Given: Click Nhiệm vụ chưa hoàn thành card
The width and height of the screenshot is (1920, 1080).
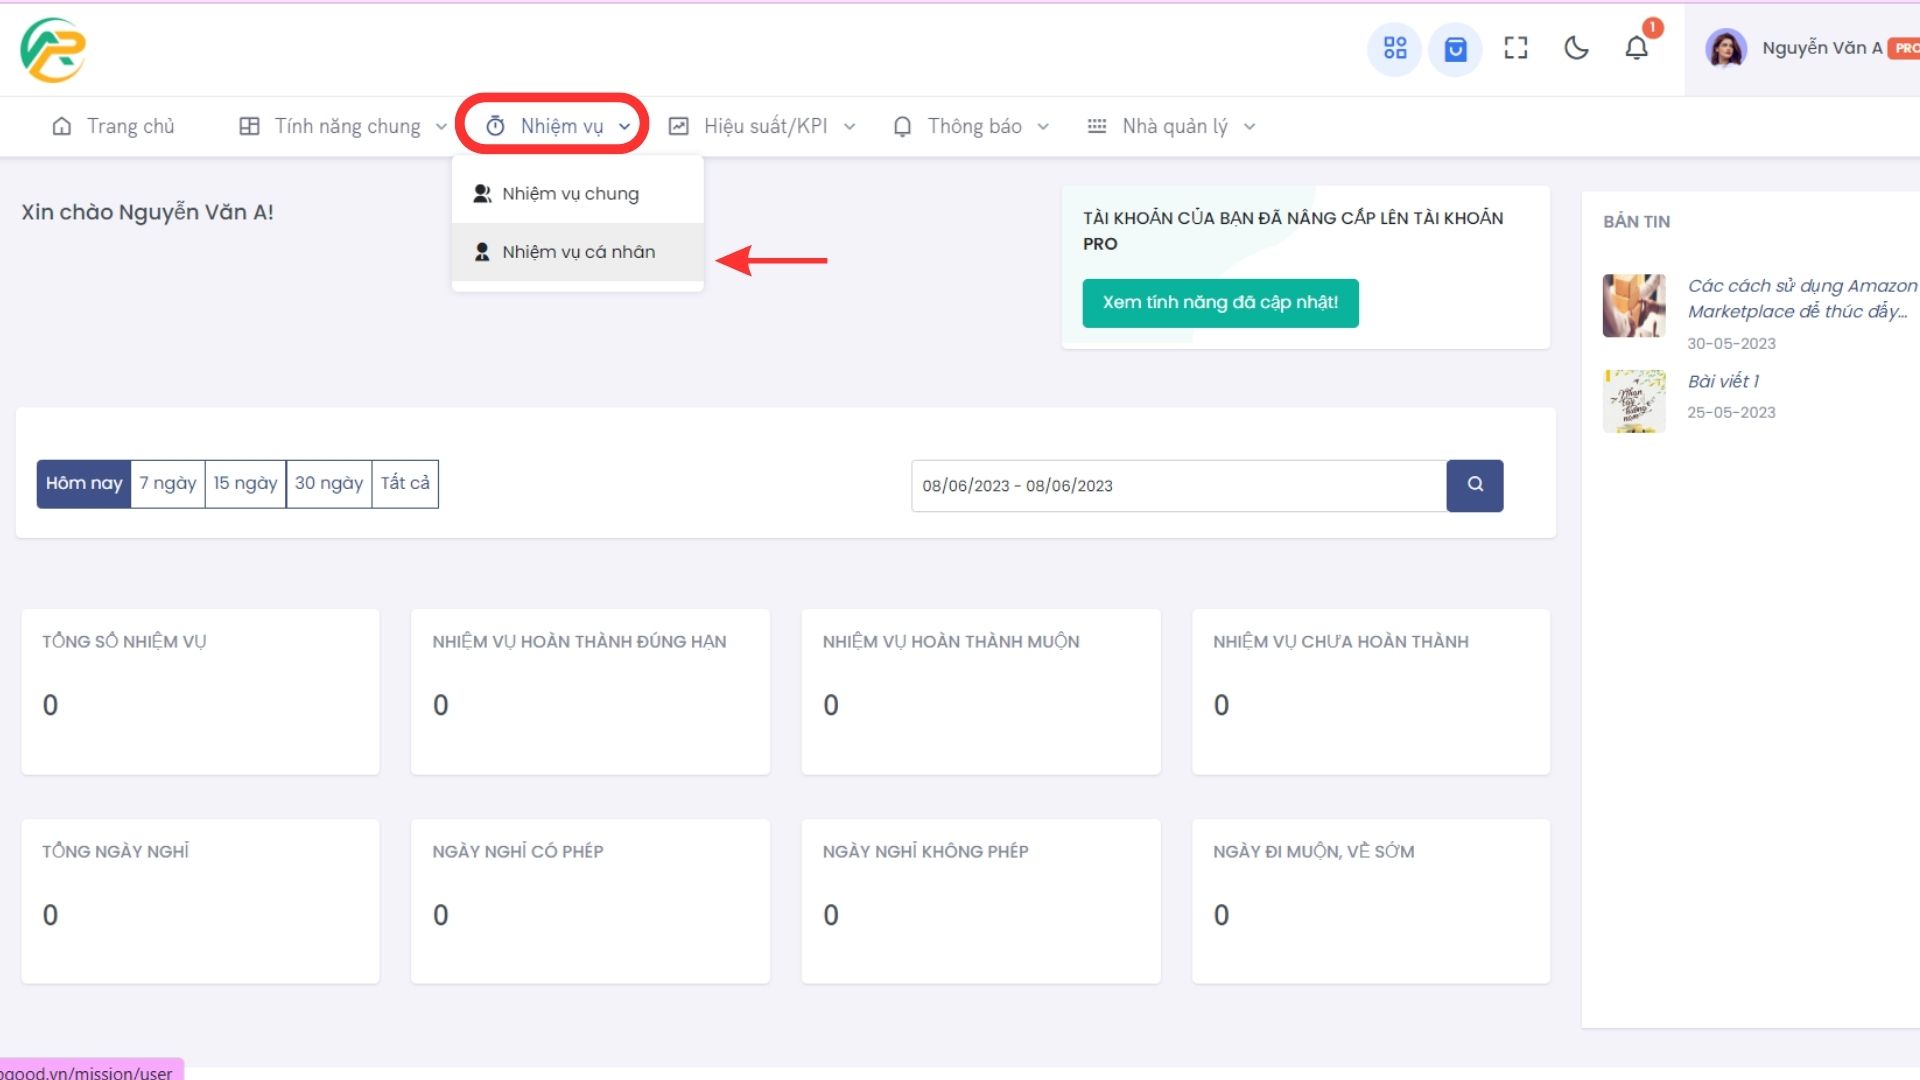Looking at the screenshot, I should [1371, 692].
